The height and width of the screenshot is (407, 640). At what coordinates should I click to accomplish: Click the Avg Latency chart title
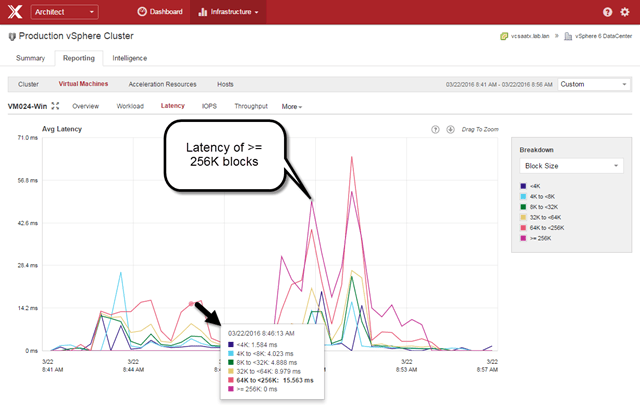pos(62,129)
